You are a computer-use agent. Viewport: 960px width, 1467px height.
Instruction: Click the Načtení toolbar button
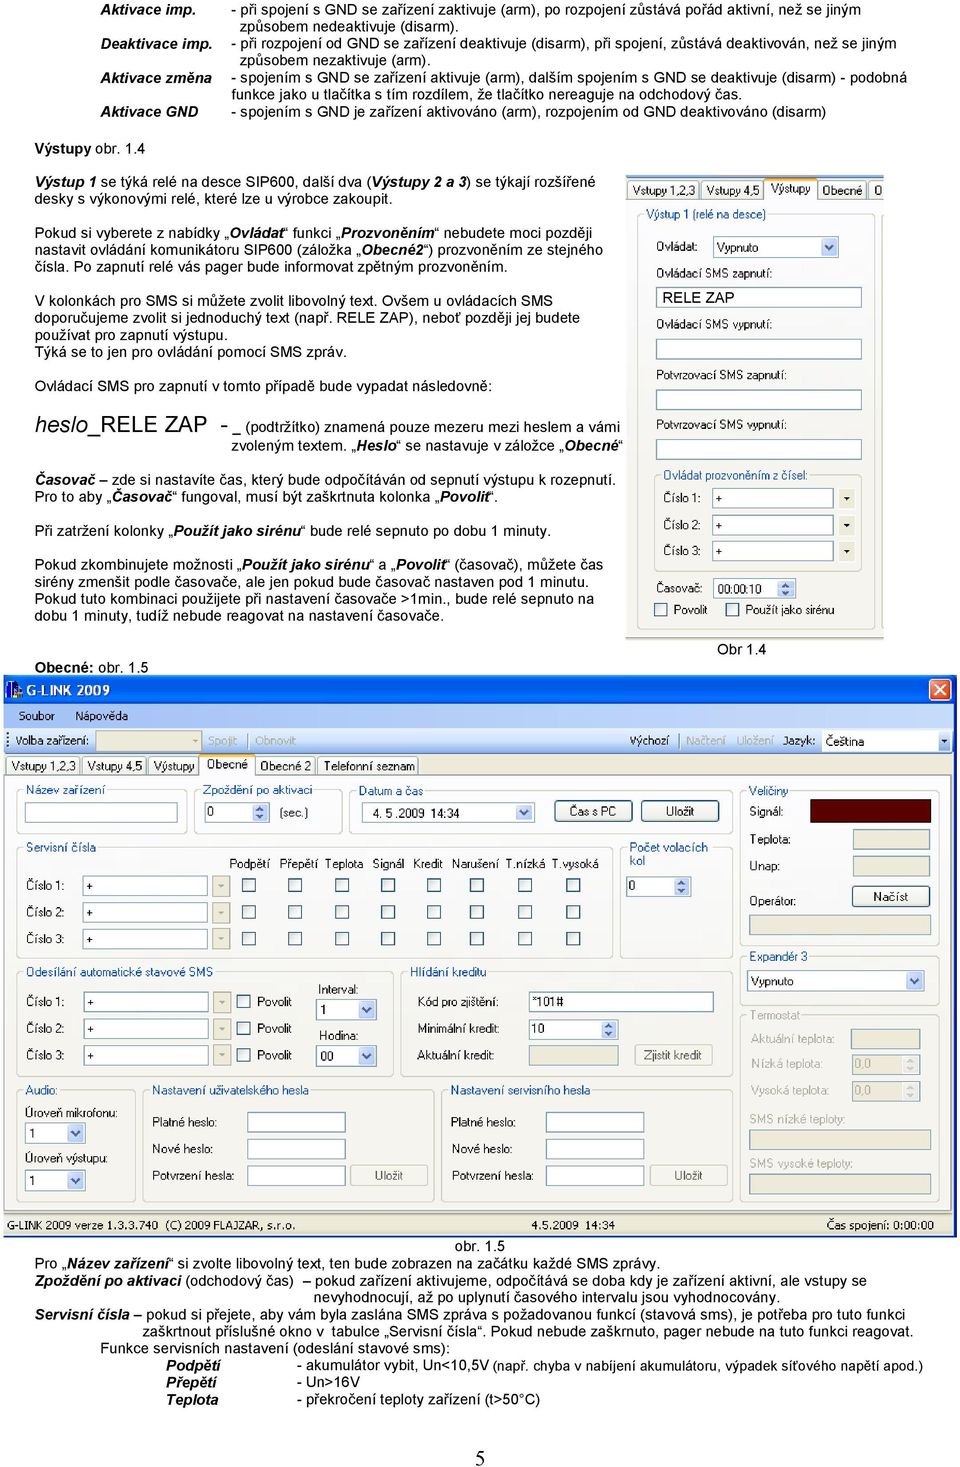pos(705,741)
